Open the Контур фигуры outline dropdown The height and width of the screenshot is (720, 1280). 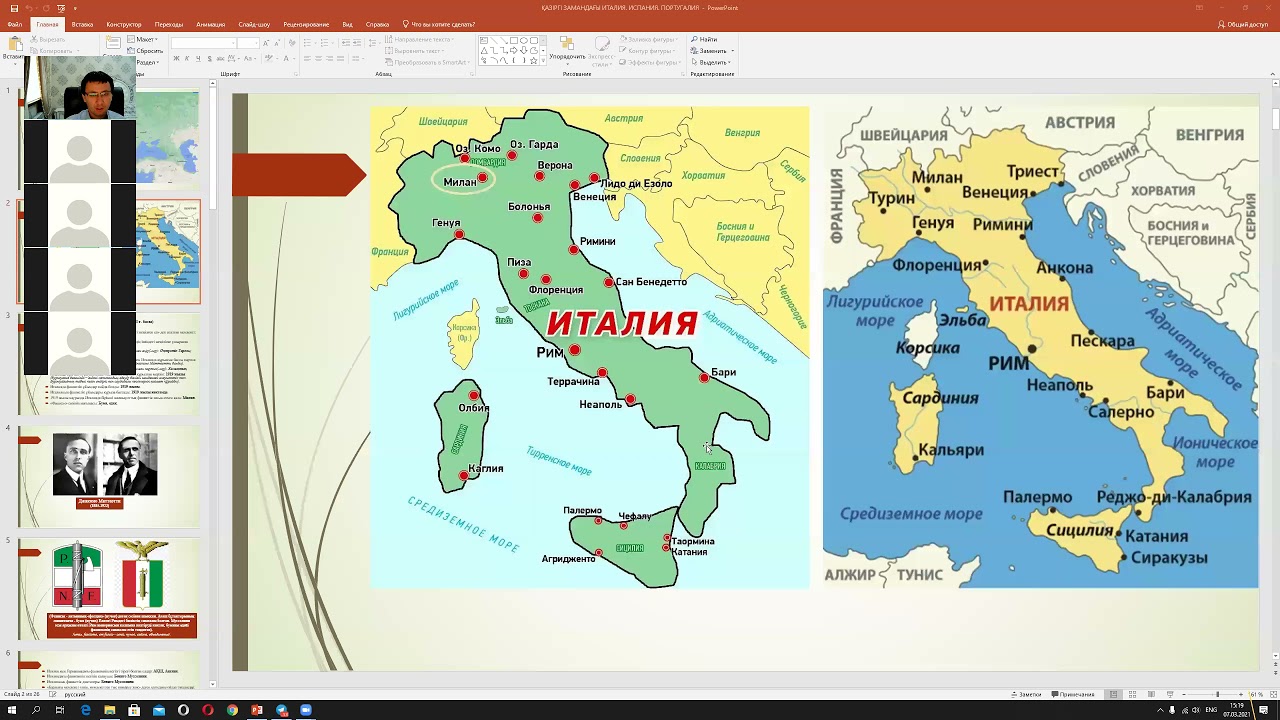click(x=648, y=51)
